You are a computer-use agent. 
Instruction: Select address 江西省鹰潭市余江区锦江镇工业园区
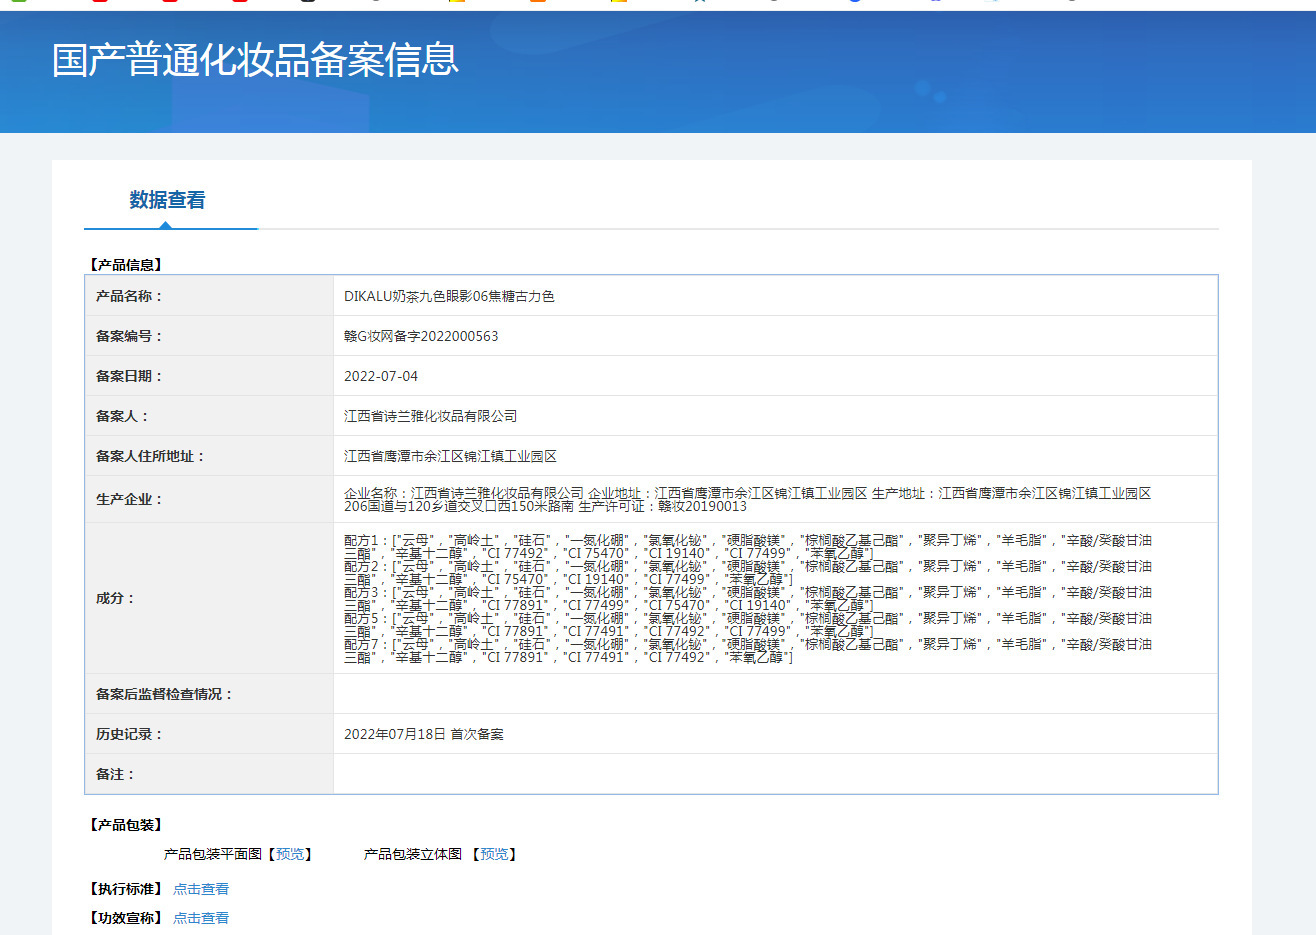coord(450,456)
